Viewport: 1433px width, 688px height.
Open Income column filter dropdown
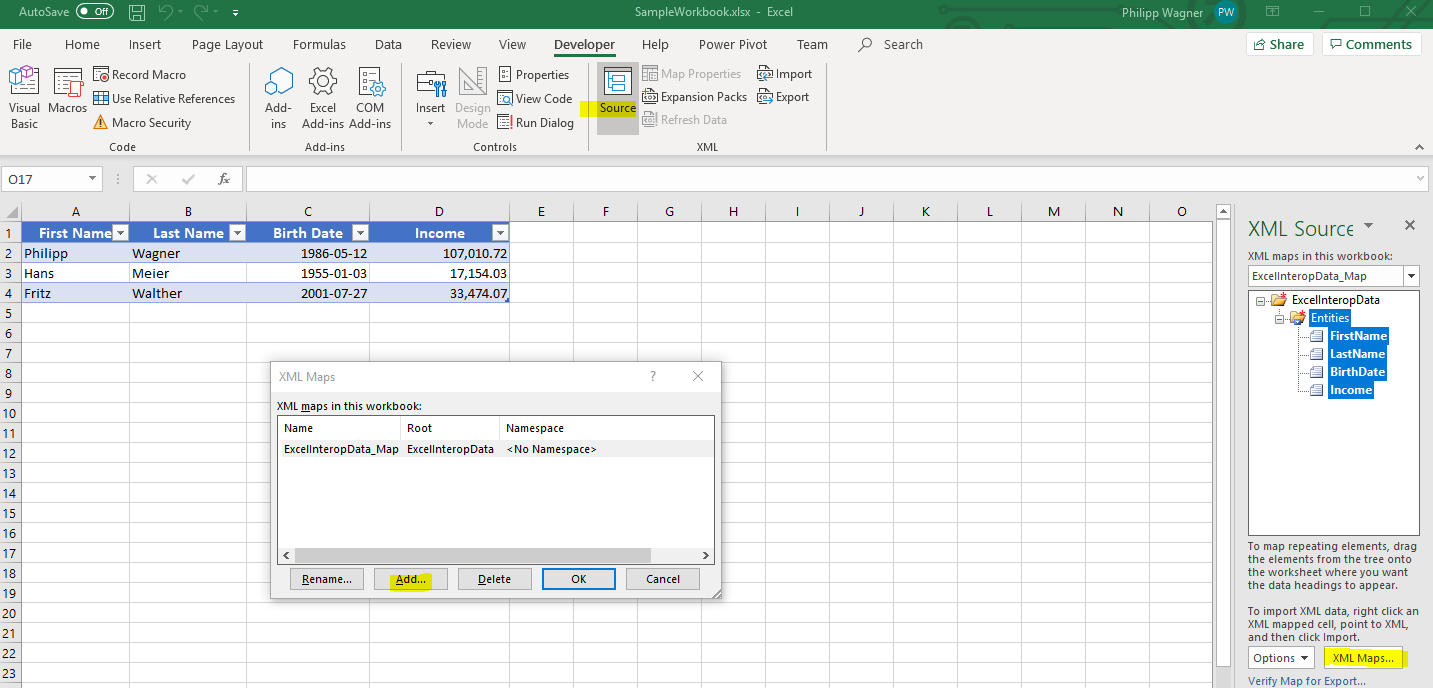pos(500,233)
